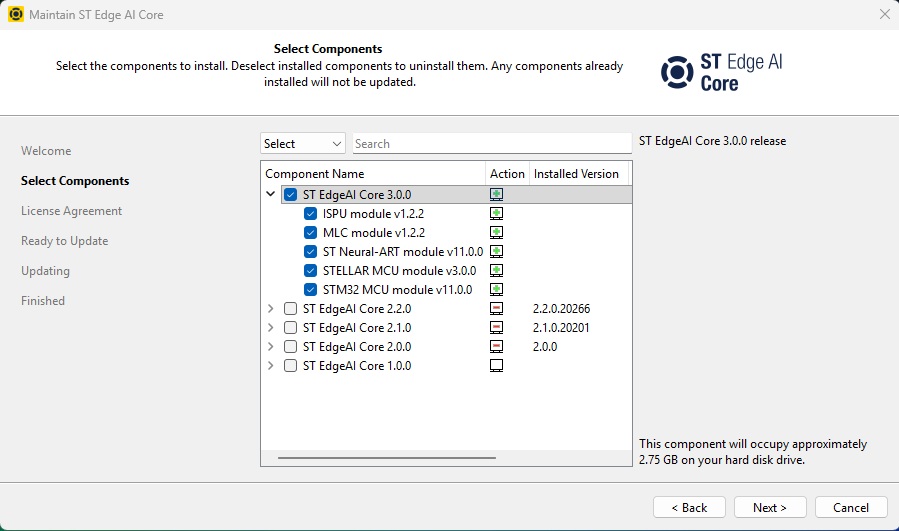Click install action icon for ISPU module v1.2.2
The image size is (899, 531).
(497, 213)
